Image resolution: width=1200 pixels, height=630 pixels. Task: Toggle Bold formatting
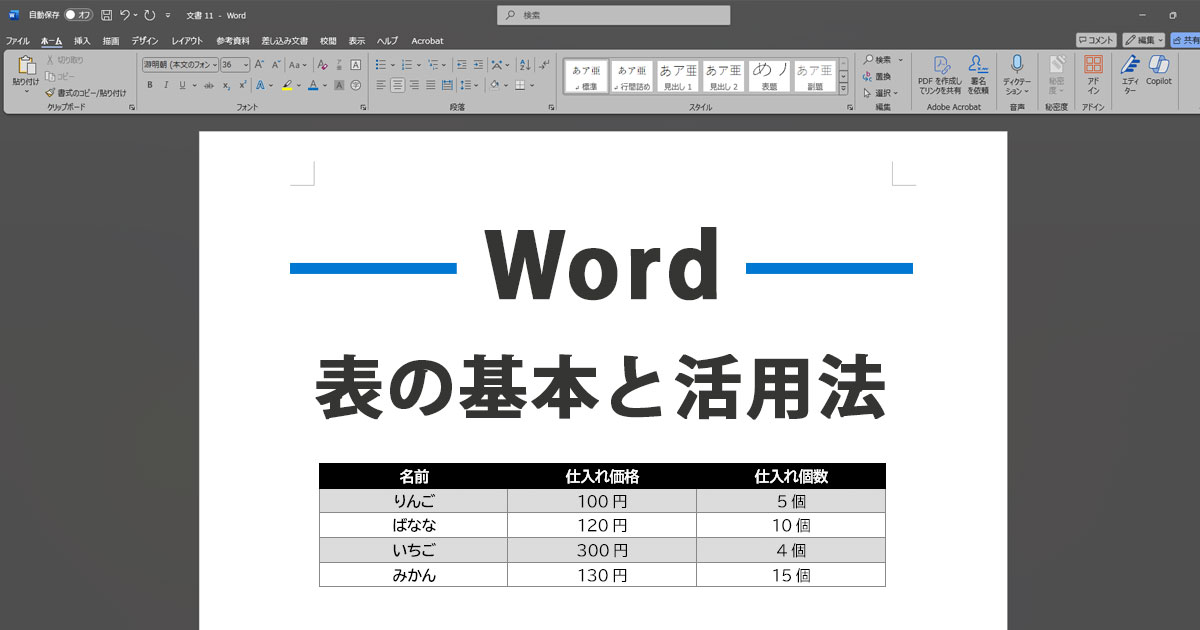coord(150,85)
